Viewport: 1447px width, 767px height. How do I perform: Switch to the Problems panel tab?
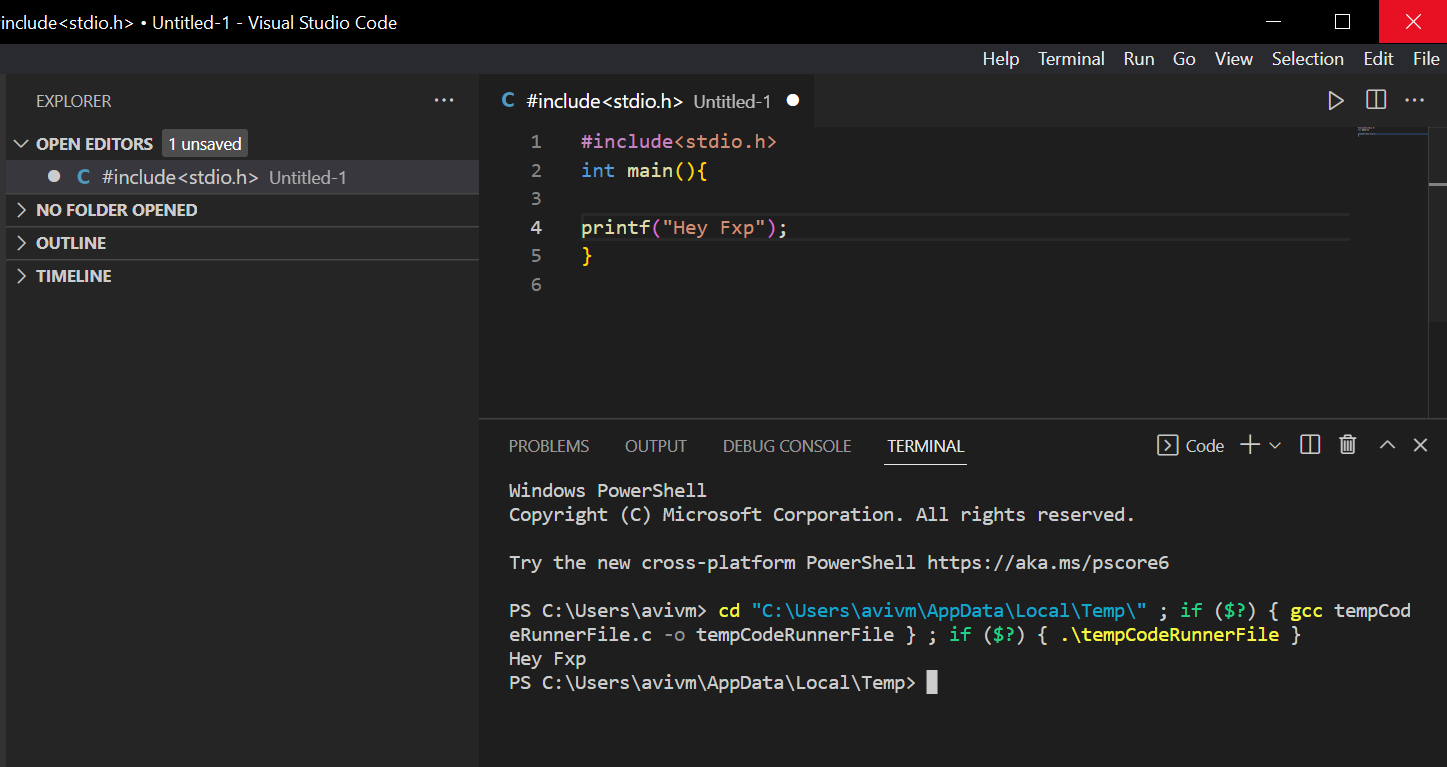pos(549,446)
